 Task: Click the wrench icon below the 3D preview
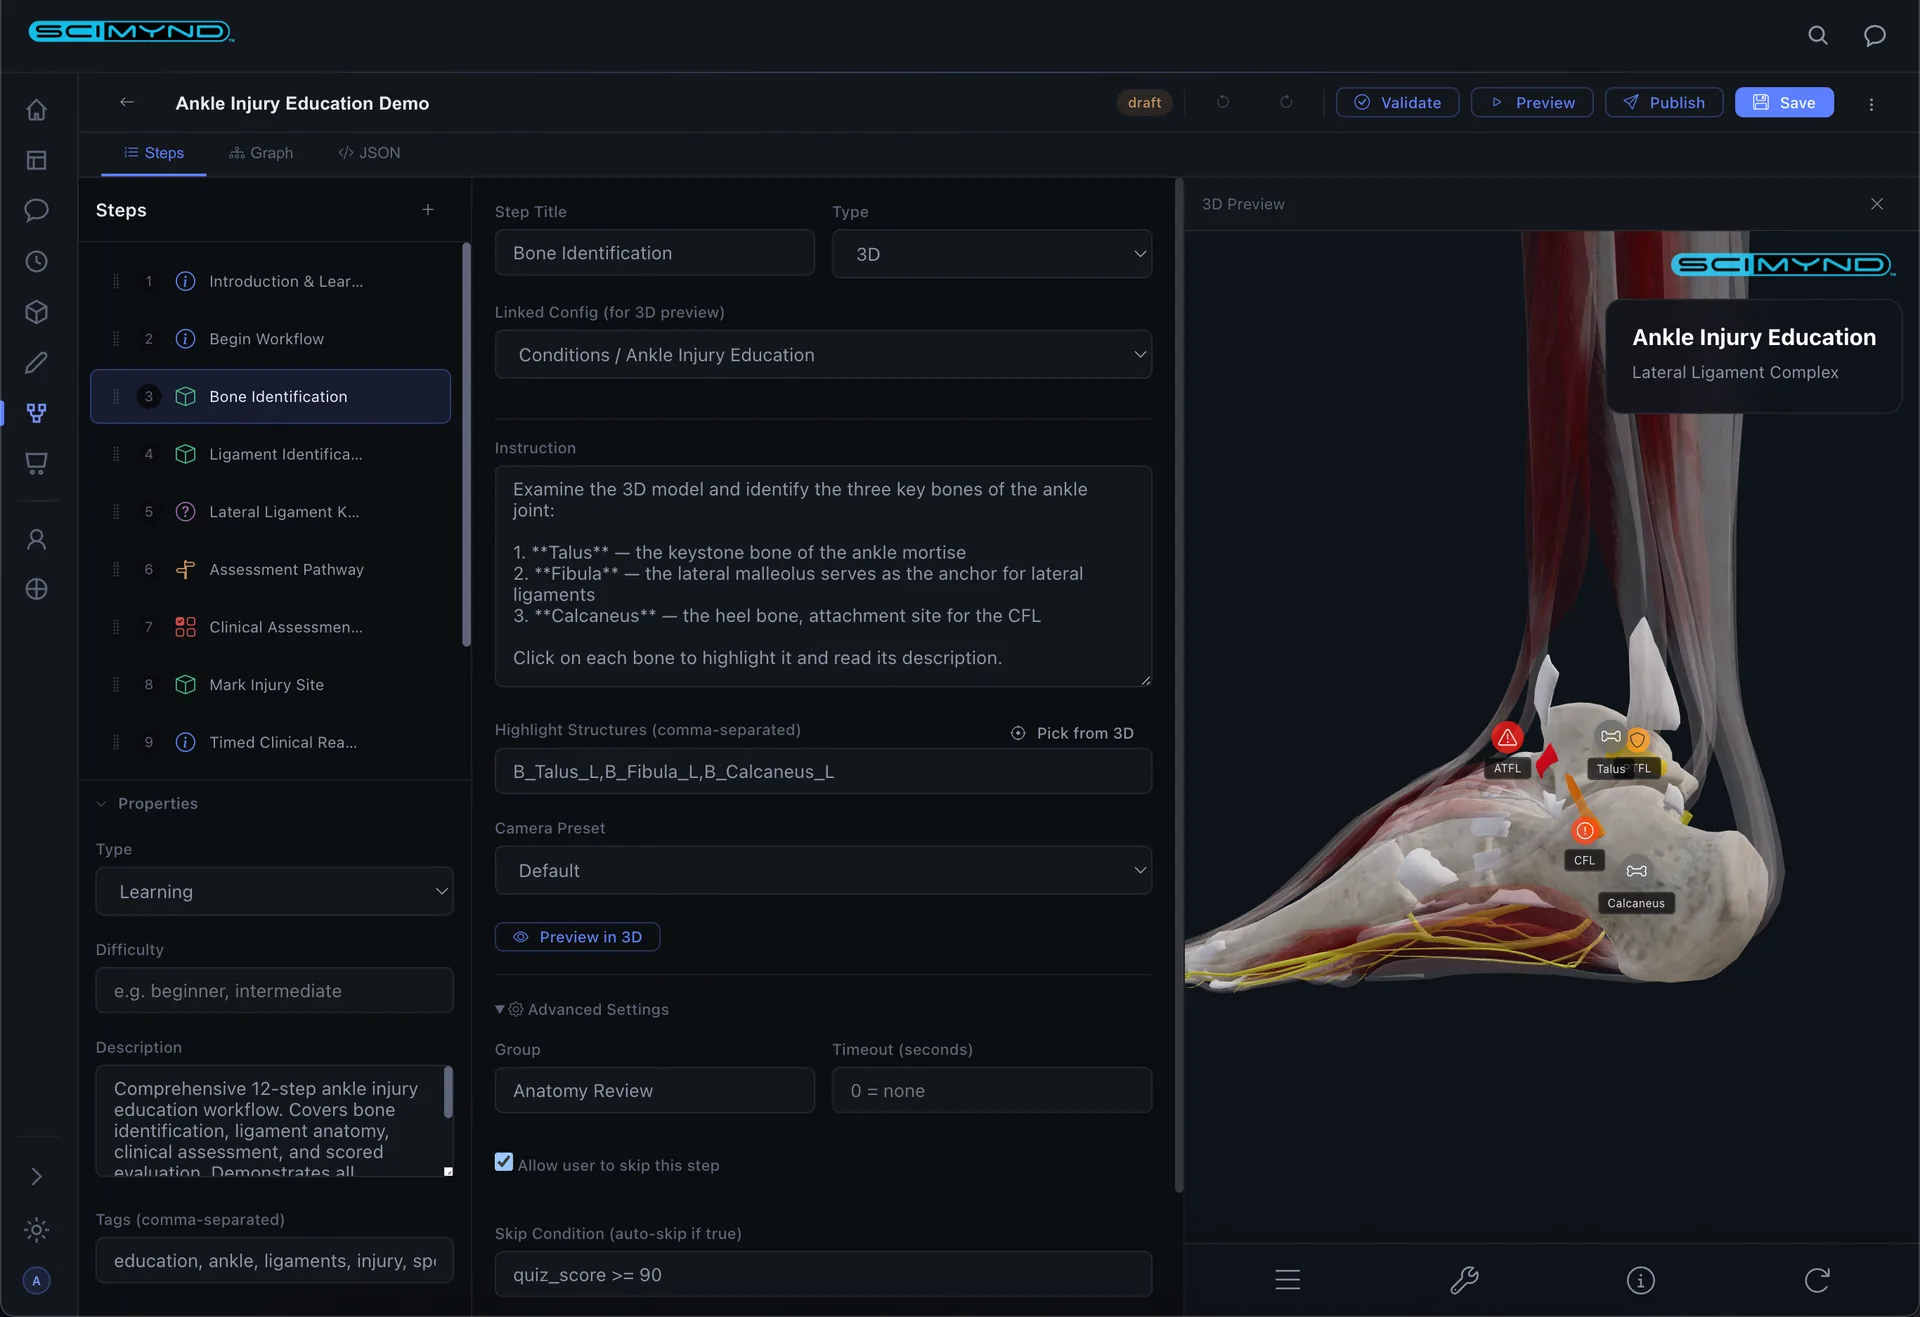1464,1280
